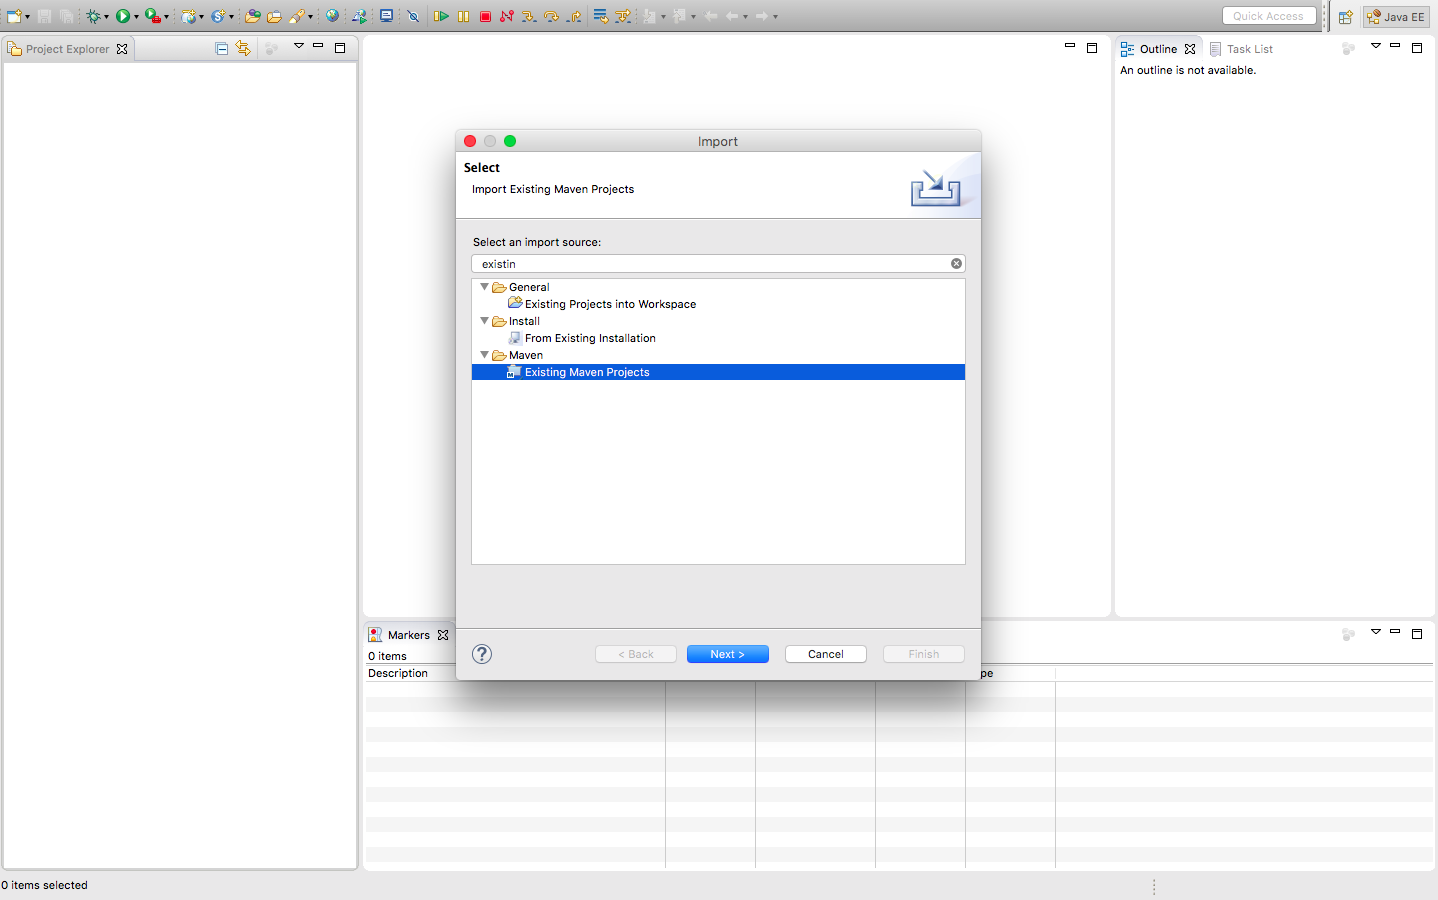The image size is (1438, 900).
Task: Clear the import source filter text
Action: pos(957,264)
